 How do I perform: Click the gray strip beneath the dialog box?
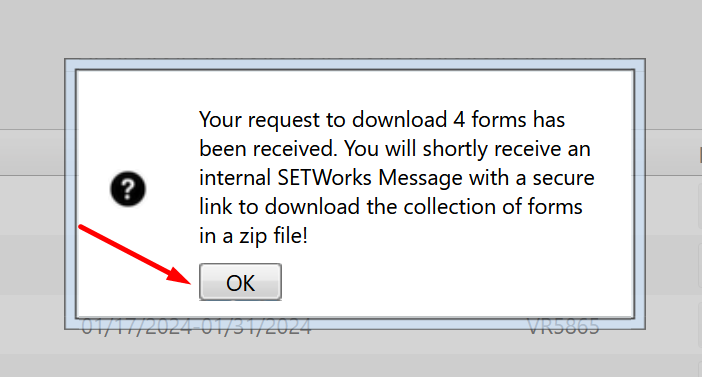(x=351, y=354)
